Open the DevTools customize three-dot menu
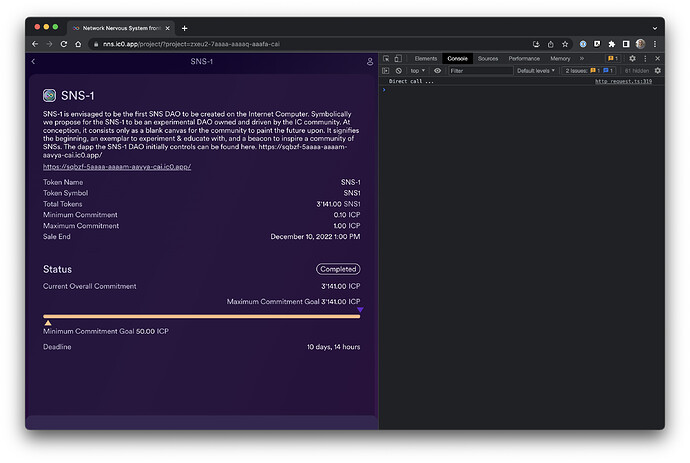Image resolution: width=690 pixels, height=463 pixels. (x=645, y=59)
